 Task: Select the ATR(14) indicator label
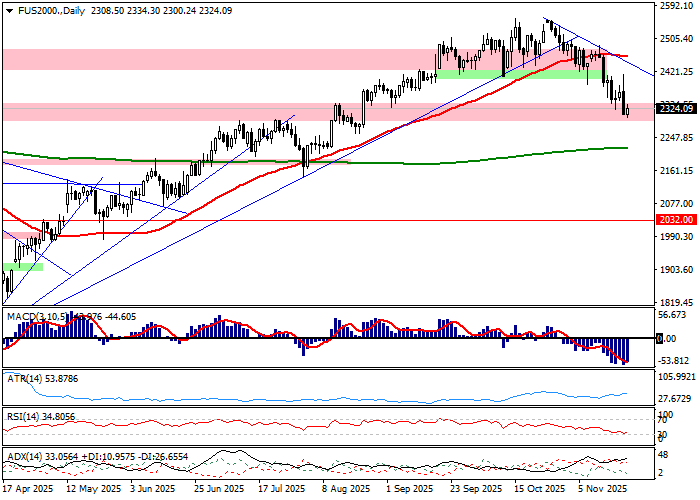click(x=22, y=379)
